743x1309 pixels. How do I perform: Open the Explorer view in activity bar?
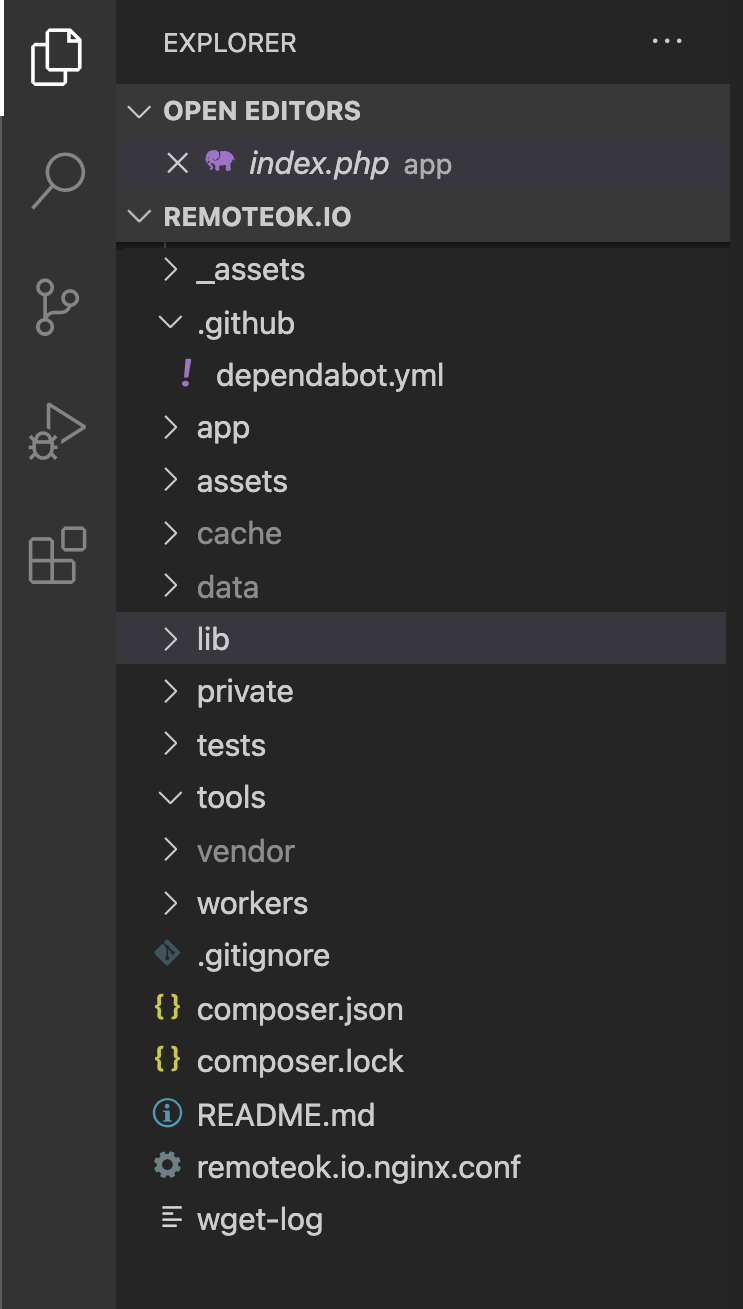[x=56, y=56]
